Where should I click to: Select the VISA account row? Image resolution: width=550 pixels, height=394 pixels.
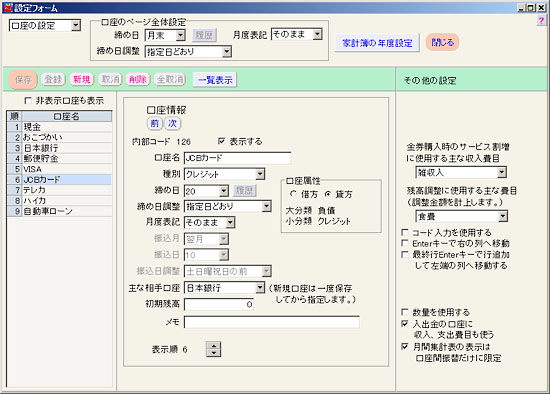60,169
